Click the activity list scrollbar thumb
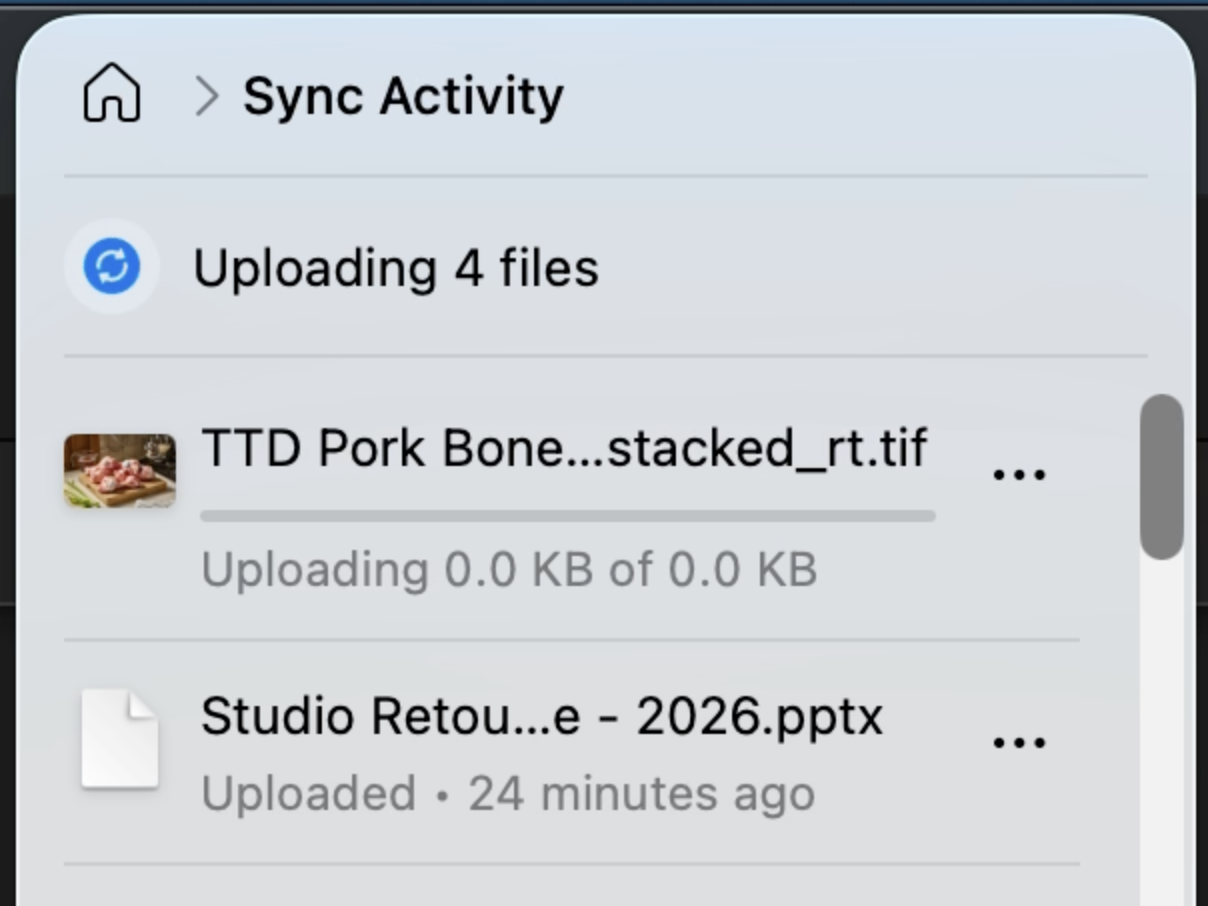 1162,477
